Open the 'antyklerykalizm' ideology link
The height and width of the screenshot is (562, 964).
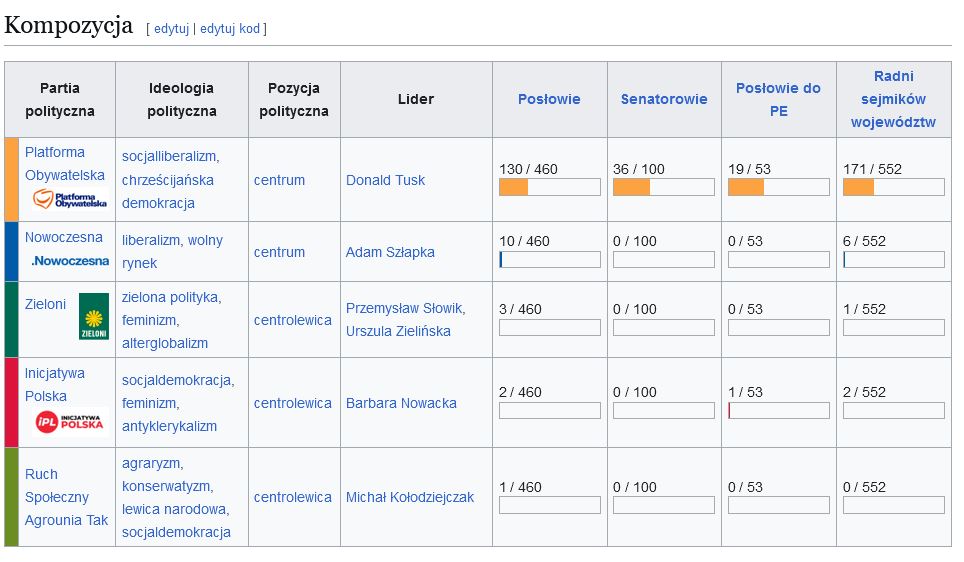pos(169,426)
